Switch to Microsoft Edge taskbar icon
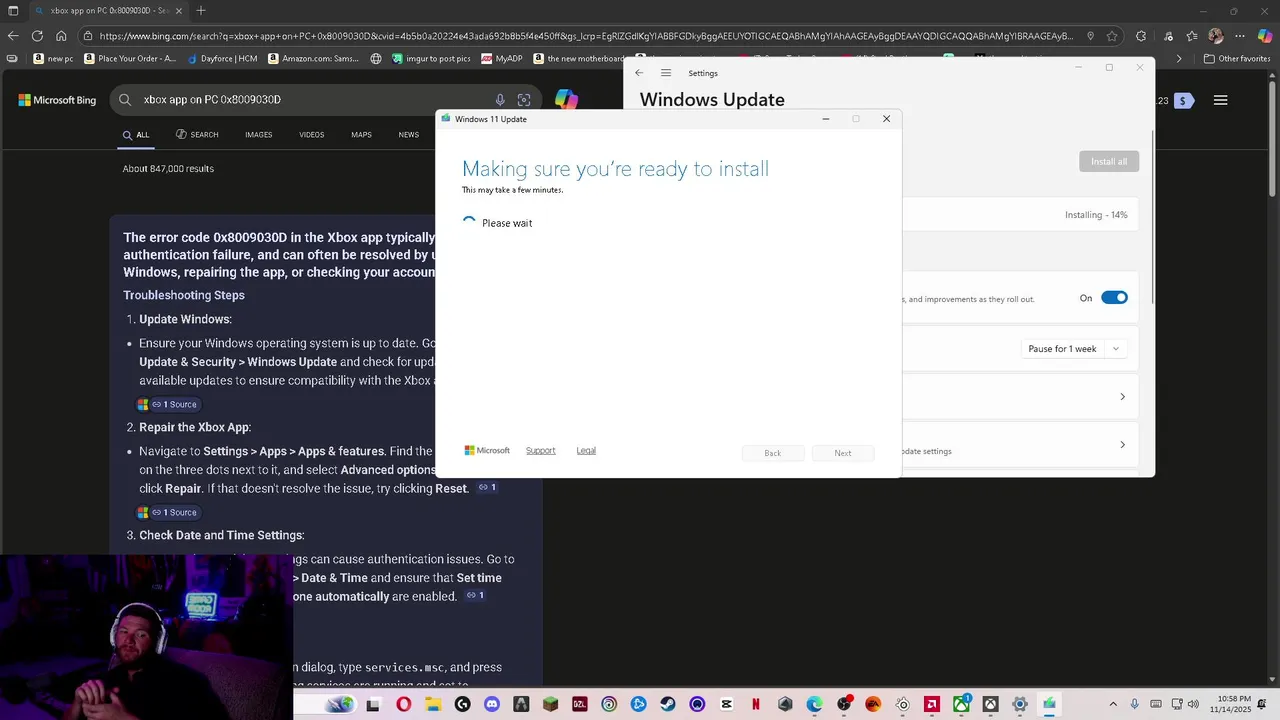1280x720 pixels. 814,704
